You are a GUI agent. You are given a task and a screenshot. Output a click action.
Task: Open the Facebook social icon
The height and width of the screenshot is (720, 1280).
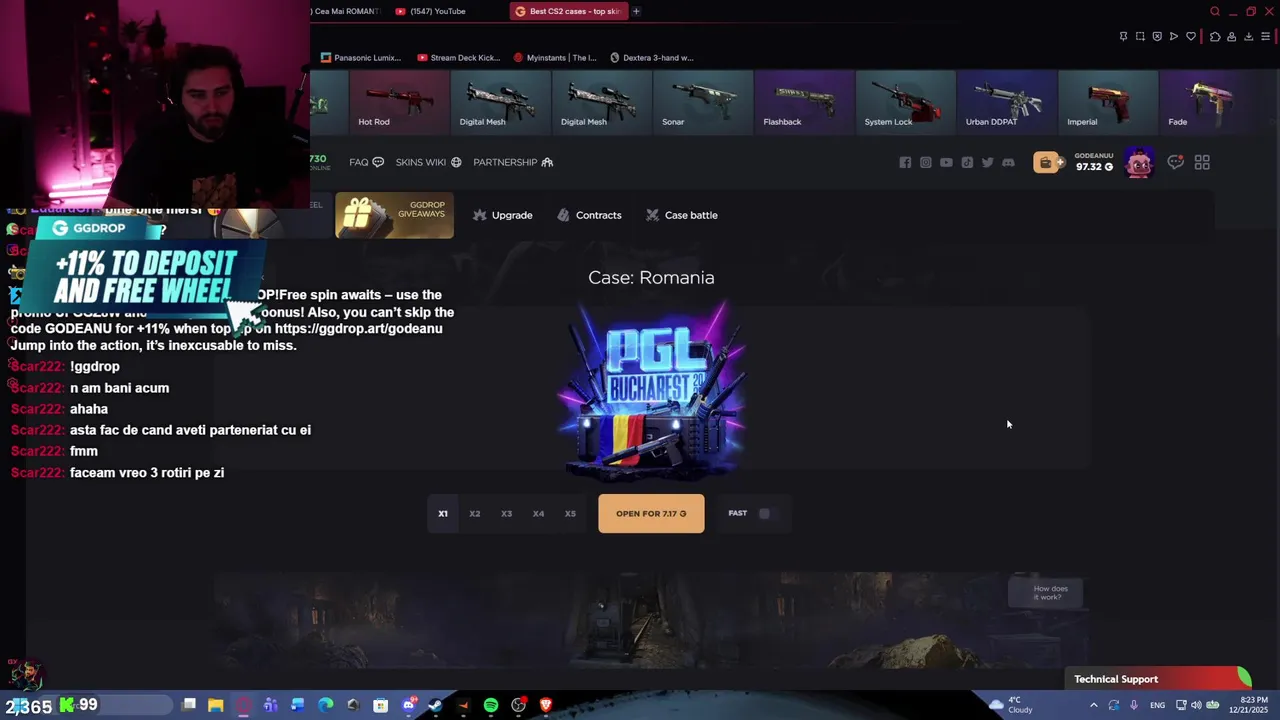(905, 162)
